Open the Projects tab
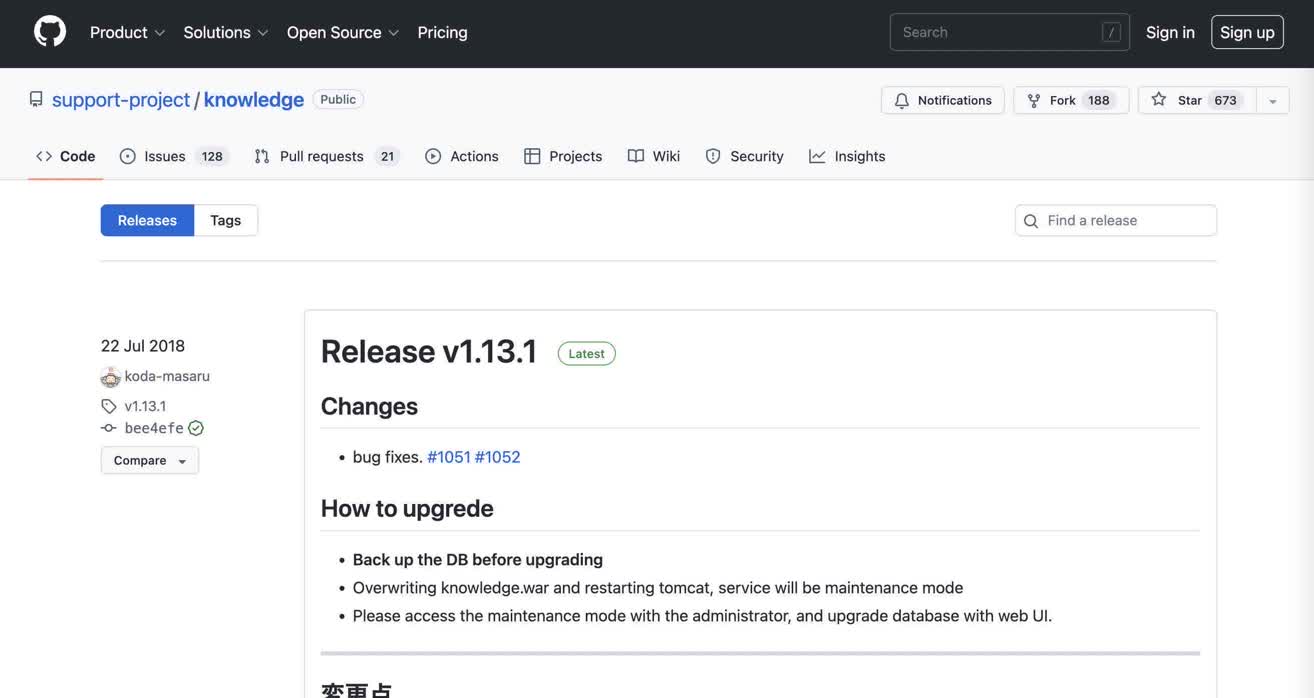 point(563,156)
